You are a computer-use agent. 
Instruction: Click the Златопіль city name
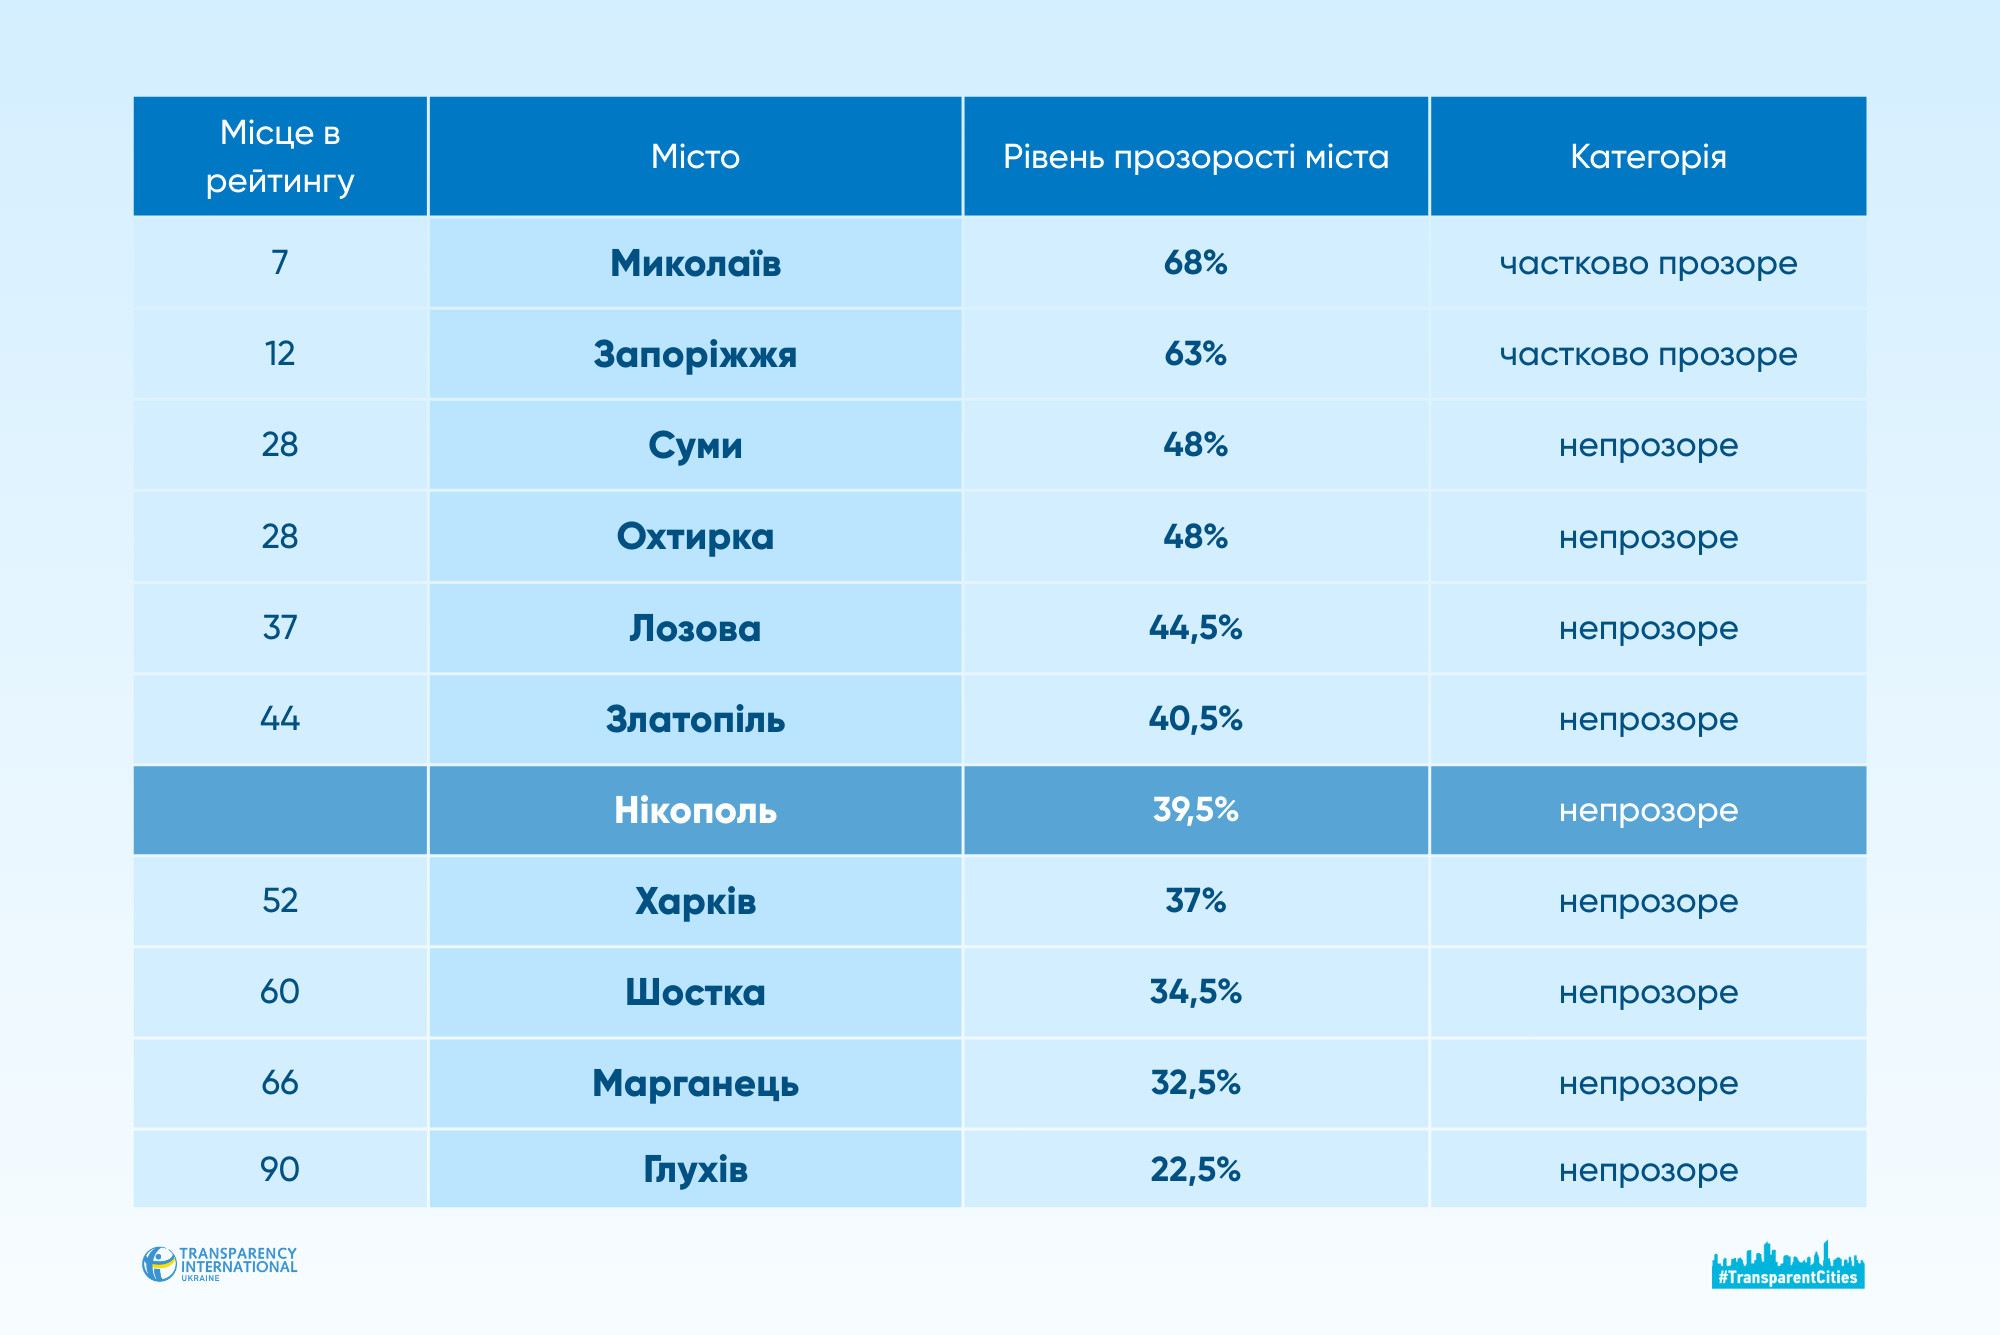(695, 719)
